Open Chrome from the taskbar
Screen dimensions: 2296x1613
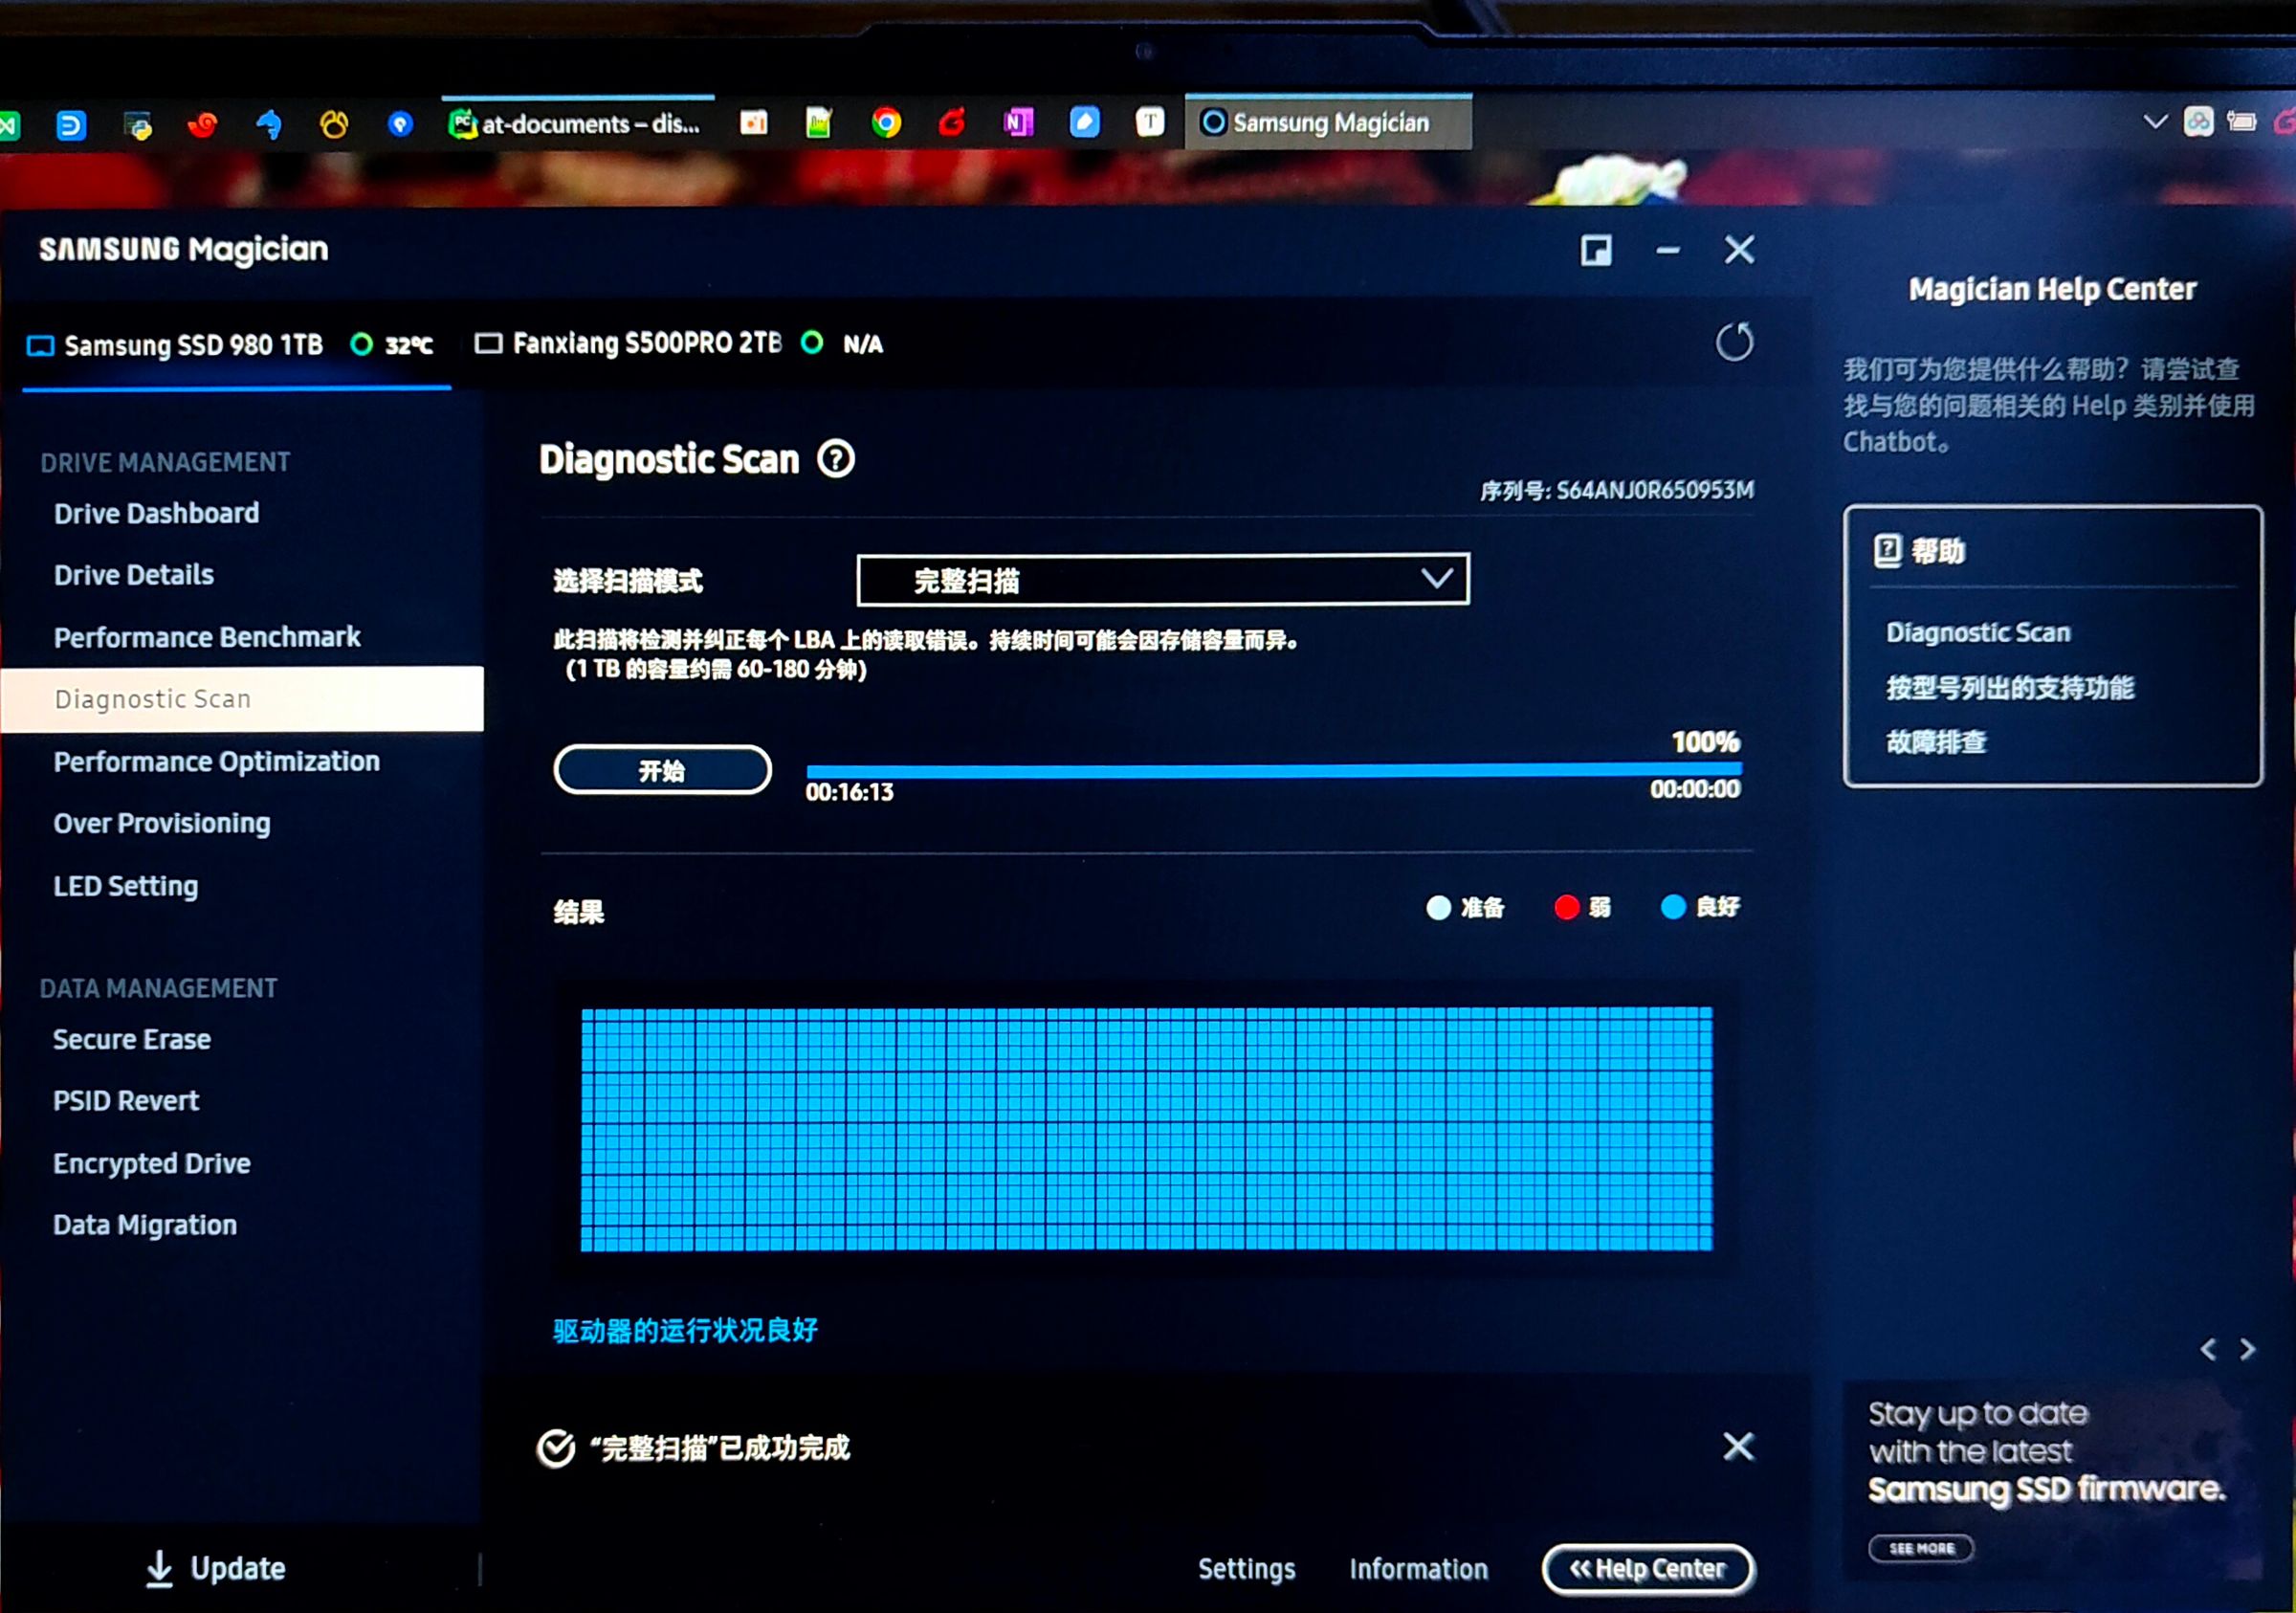pos(886,123)
